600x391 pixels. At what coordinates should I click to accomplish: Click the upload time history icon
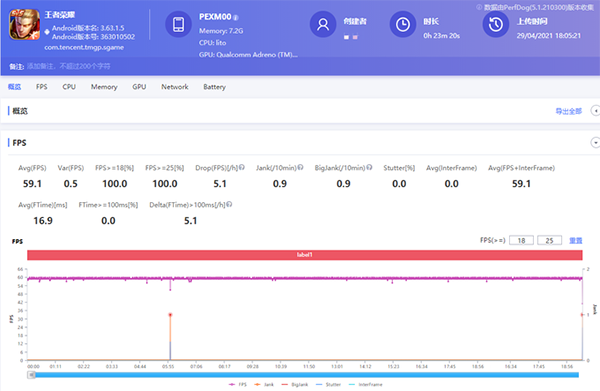point(496,24)
